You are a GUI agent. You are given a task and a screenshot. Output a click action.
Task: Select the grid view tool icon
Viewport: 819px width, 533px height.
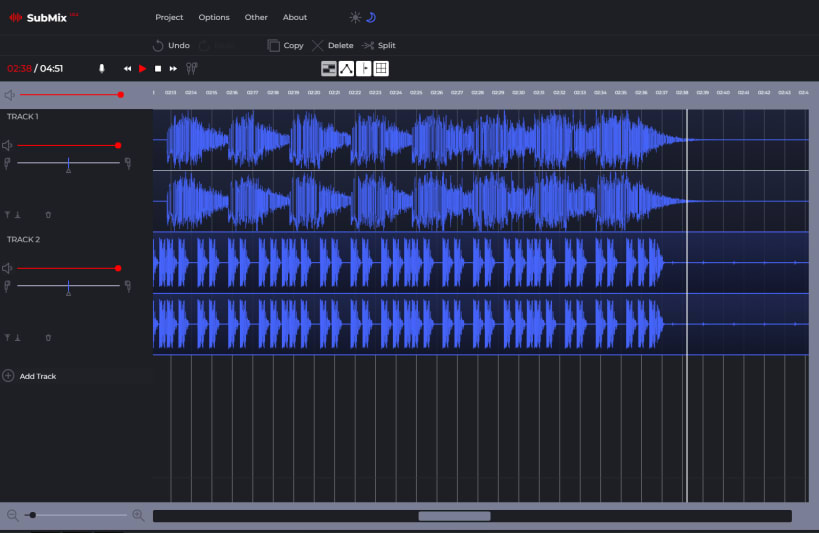point(381,68)
